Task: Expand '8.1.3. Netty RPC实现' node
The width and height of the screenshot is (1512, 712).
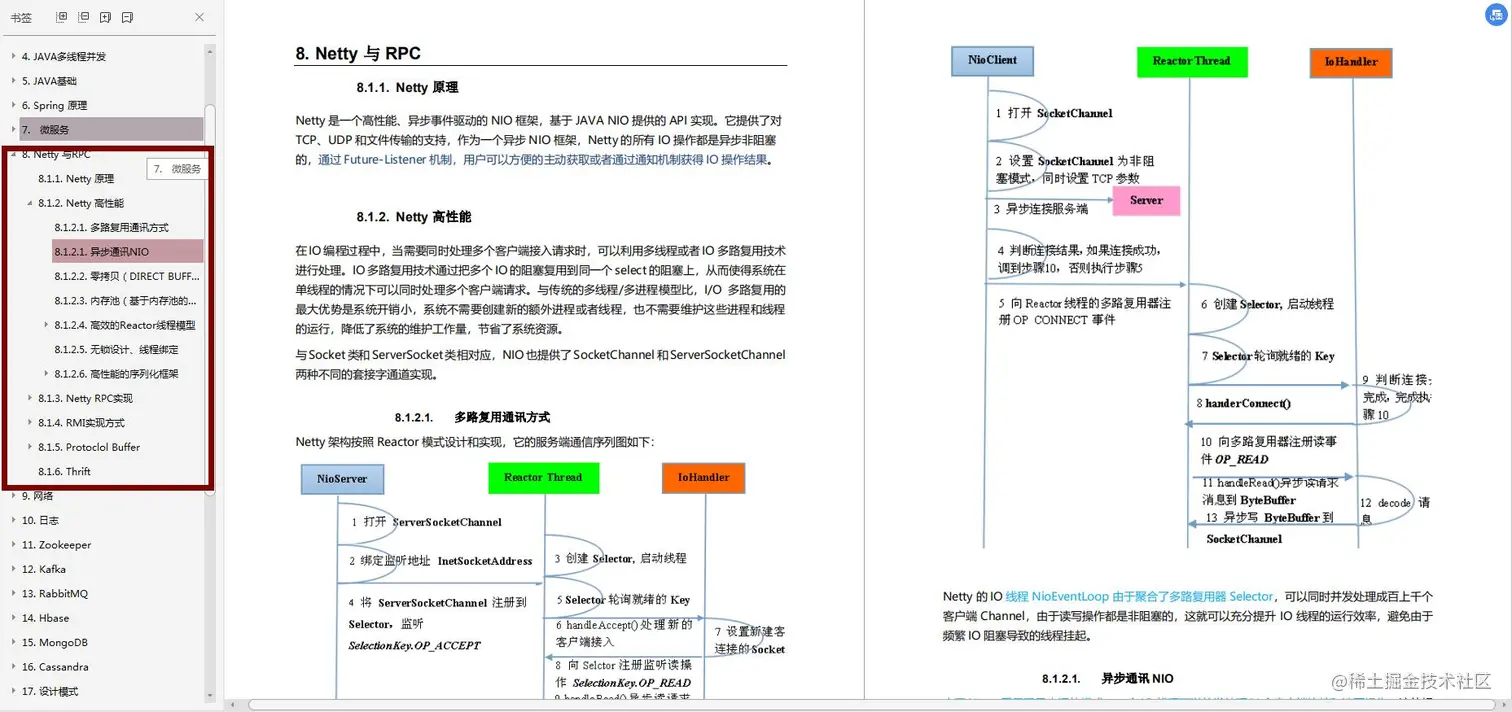Action: click(x=30, y=398)
